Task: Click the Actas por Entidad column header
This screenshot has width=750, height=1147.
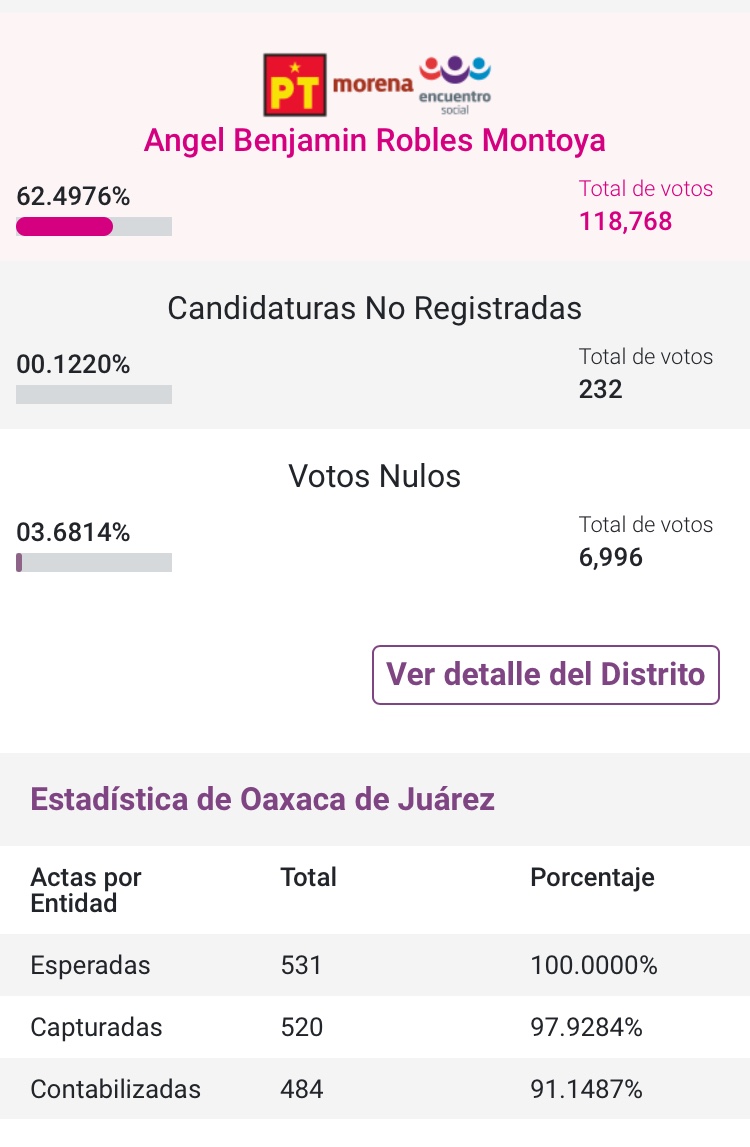Action: click(86, 890)
